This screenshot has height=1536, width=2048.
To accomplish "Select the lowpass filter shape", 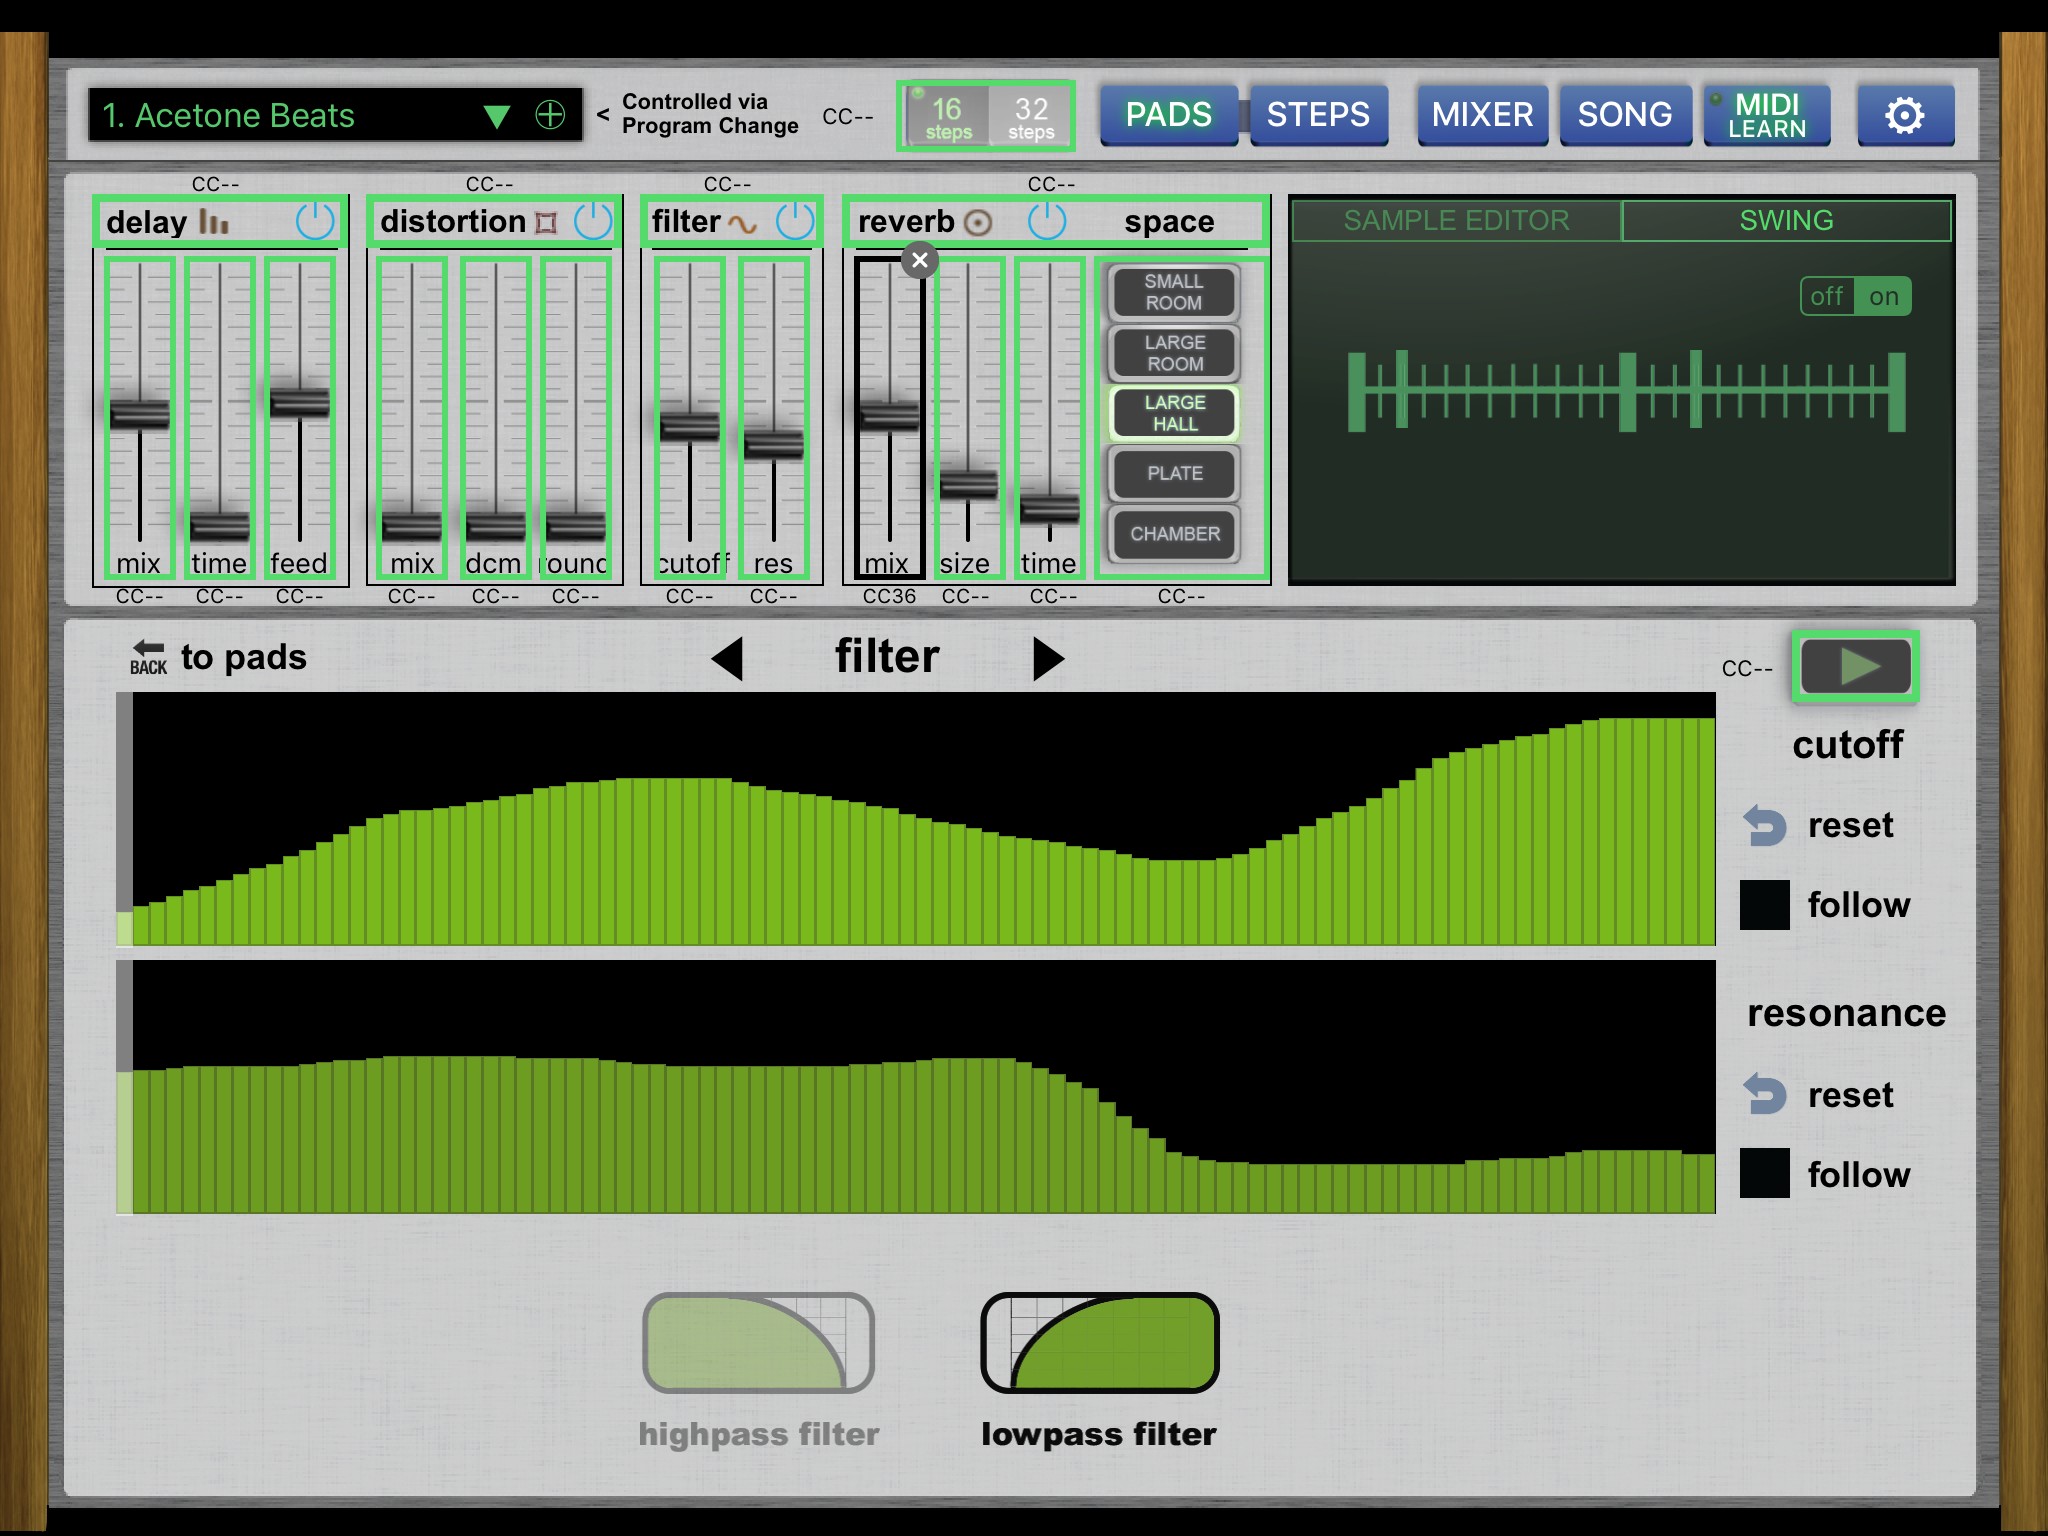I will (1100, 1343).
